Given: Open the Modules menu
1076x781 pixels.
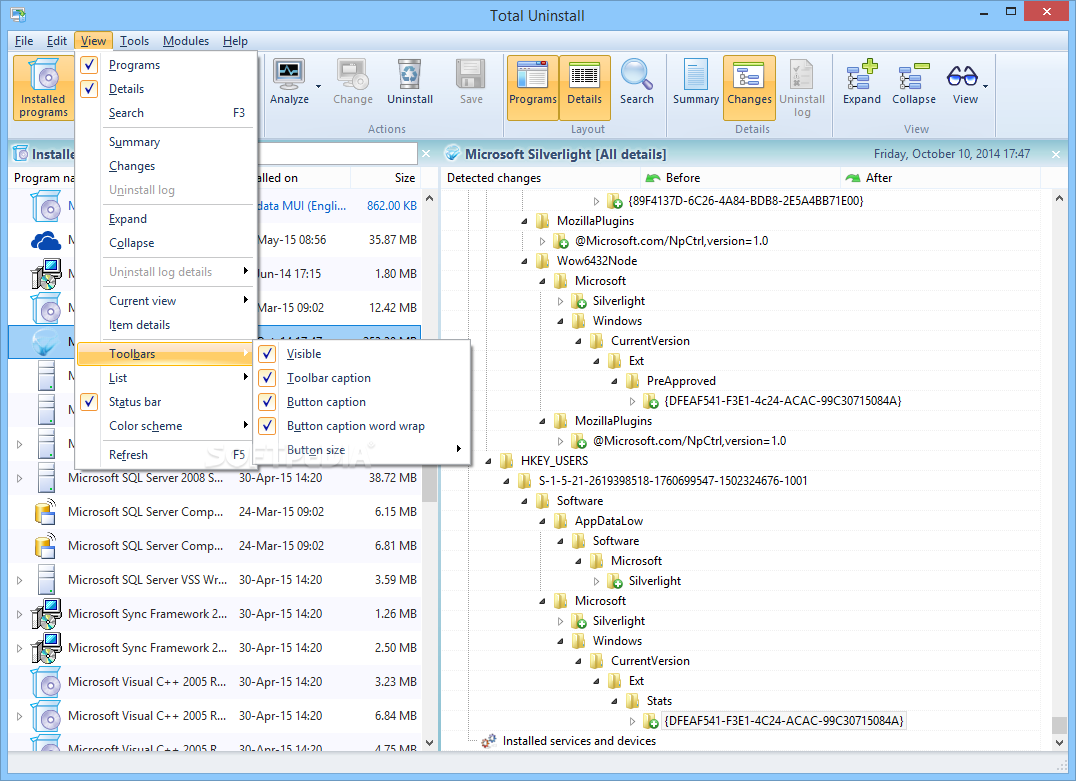Looking at the screenshot, I should tap(186, 40).
